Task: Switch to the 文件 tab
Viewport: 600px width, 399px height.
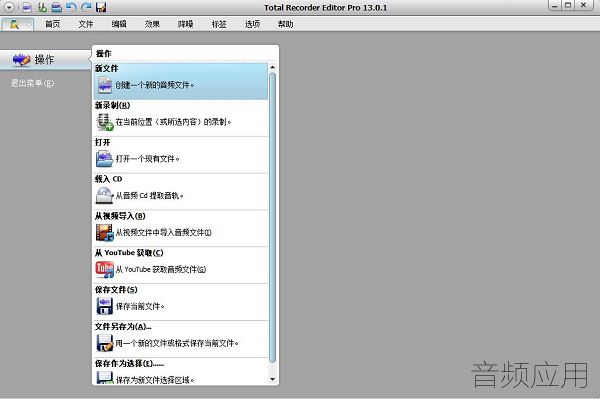Action: [86, 24]
